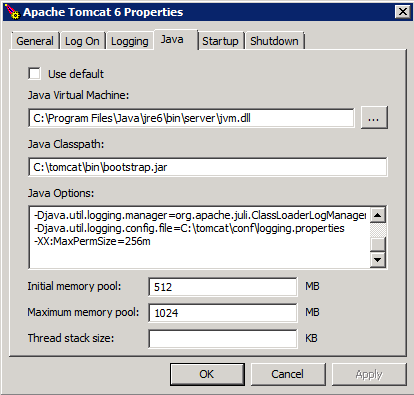Go to the Startup tab
Screen dimensions: 414x395
(220, 41)
